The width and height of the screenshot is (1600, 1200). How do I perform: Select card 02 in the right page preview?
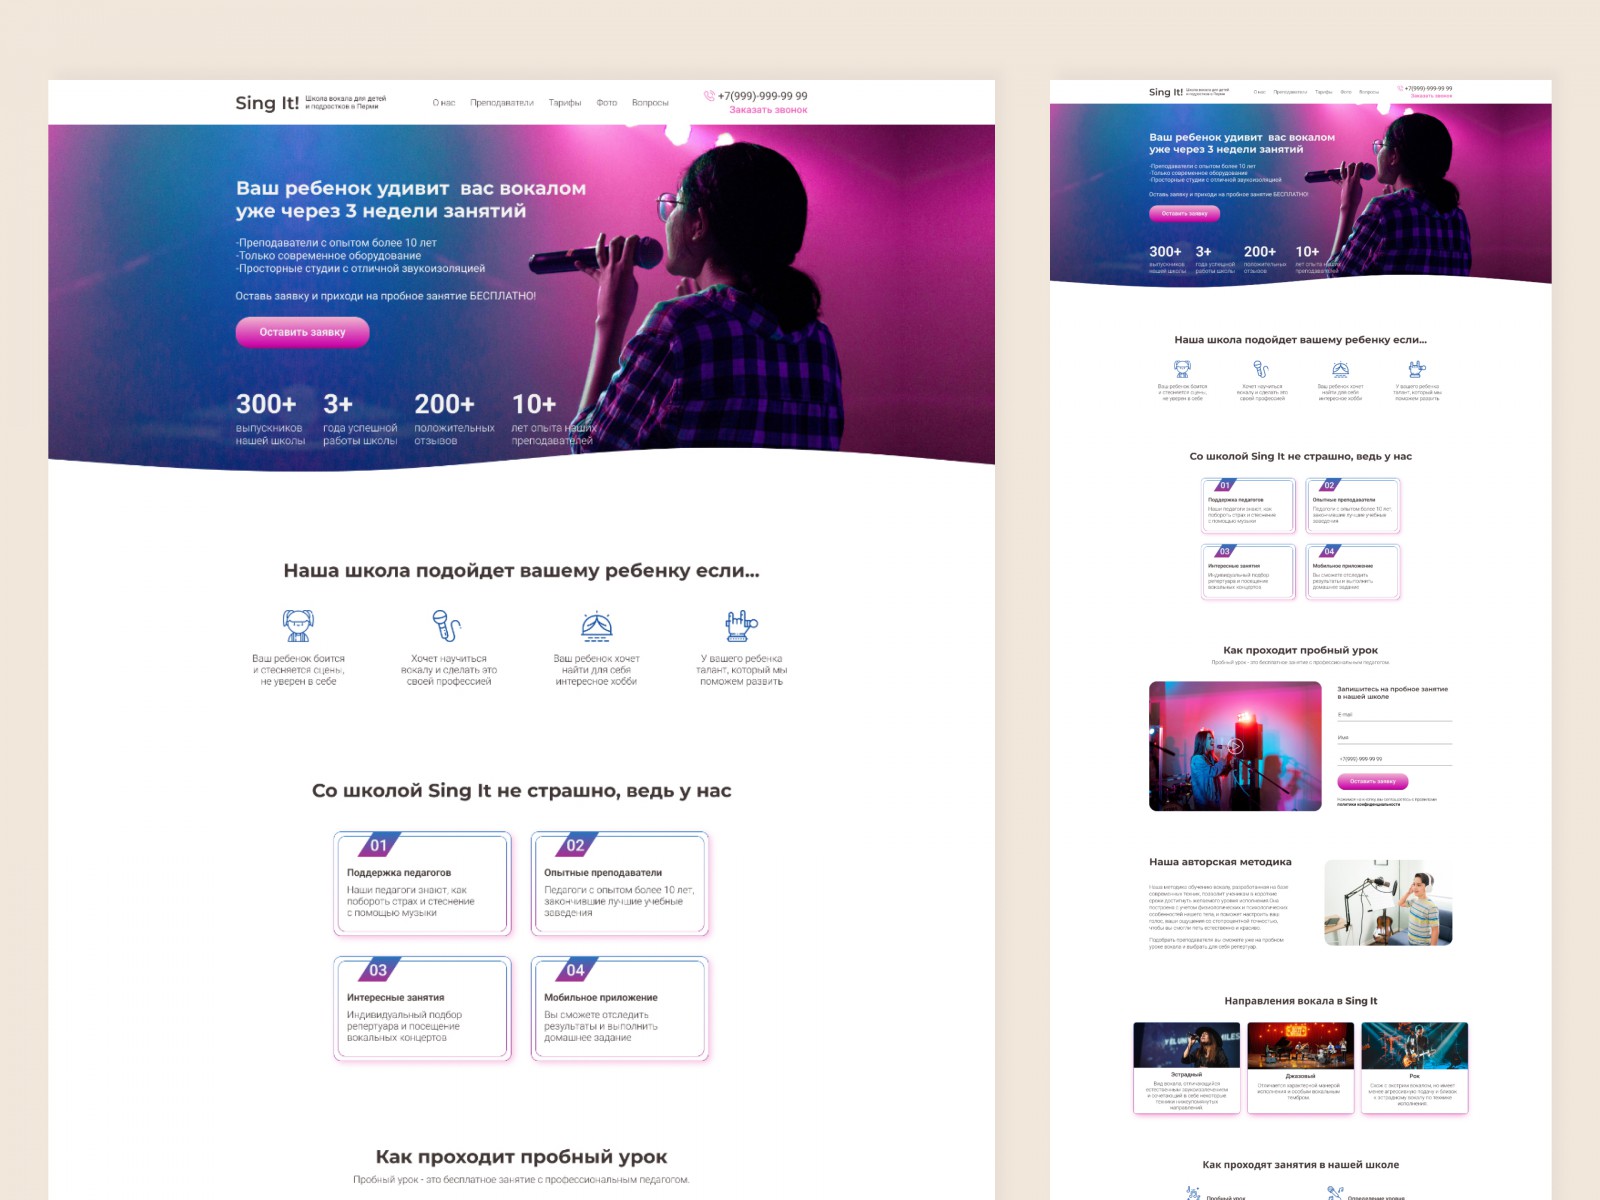1353,506
